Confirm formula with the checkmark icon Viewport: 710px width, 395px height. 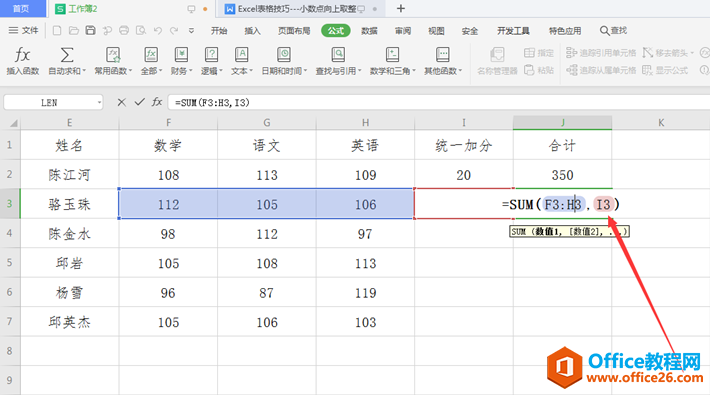point(139,102)
